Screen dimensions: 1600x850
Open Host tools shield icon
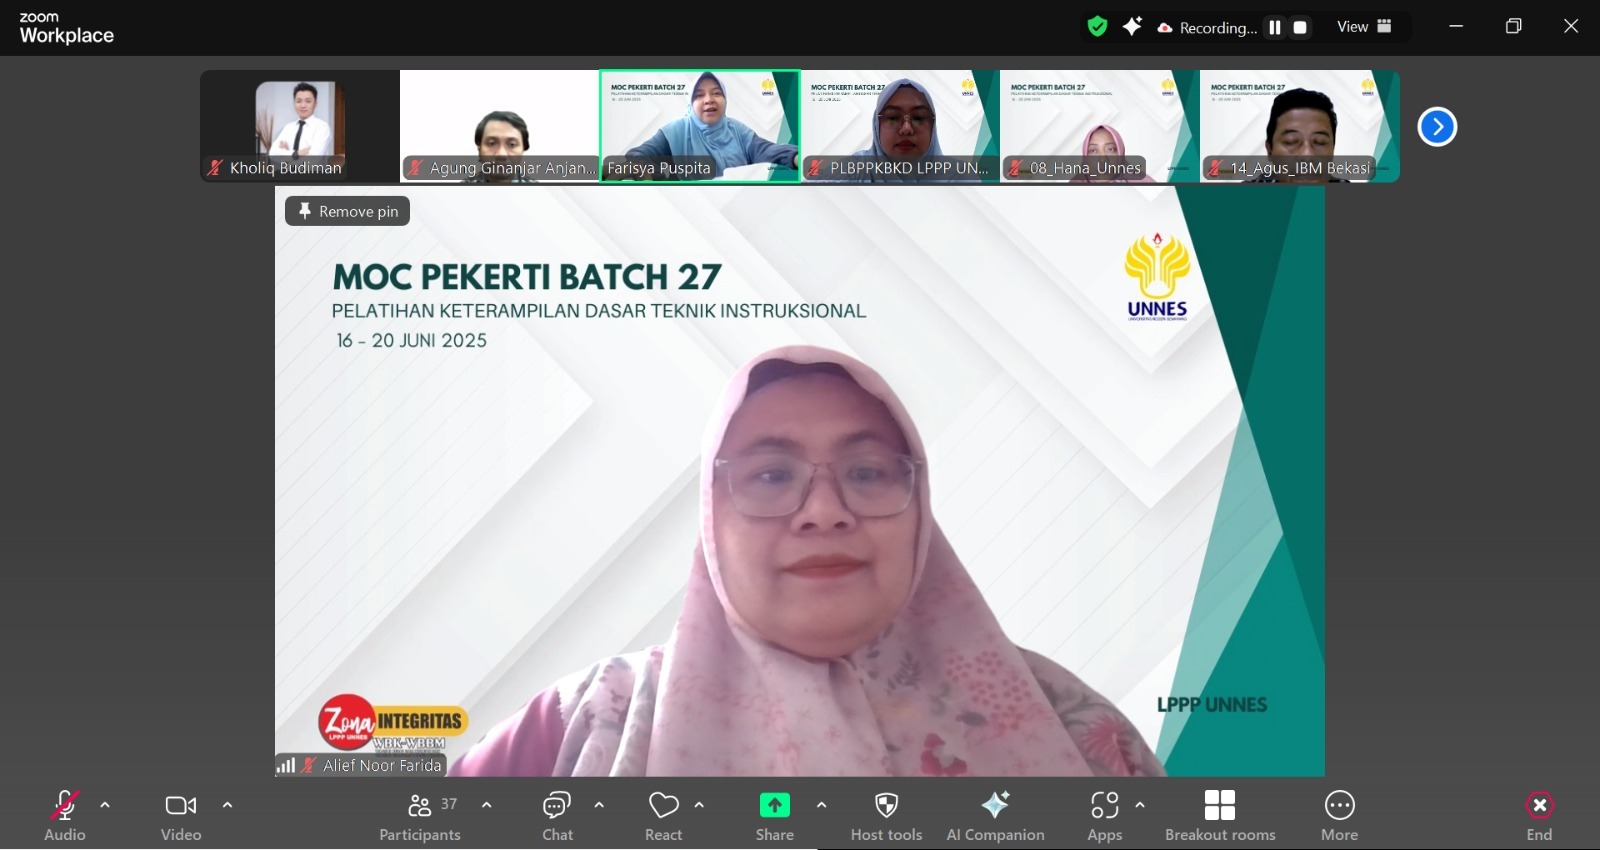886,815
